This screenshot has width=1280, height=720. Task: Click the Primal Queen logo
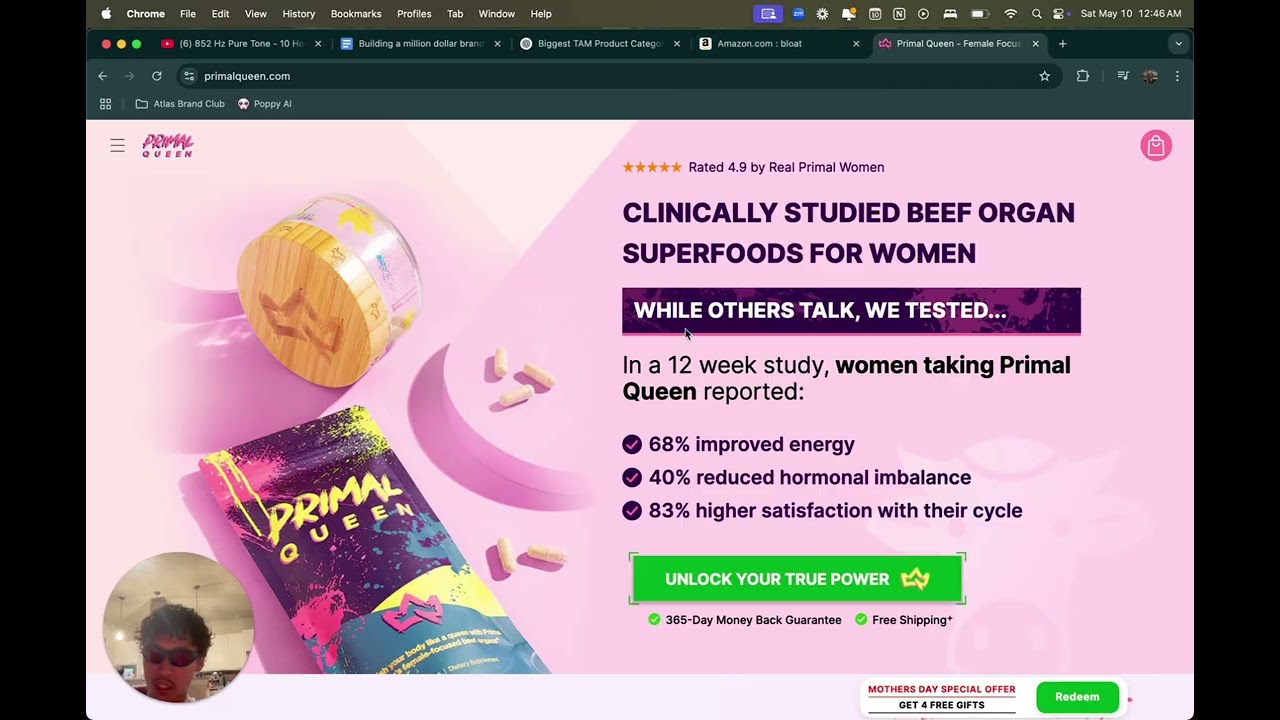pos(168,146)
